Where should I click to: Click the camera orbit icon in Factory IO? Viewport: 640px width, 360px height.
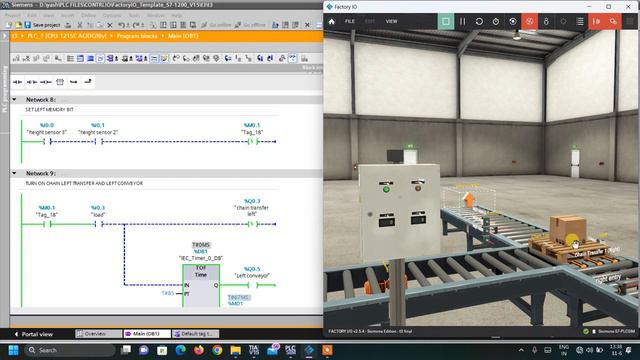[x=513, y=21]
